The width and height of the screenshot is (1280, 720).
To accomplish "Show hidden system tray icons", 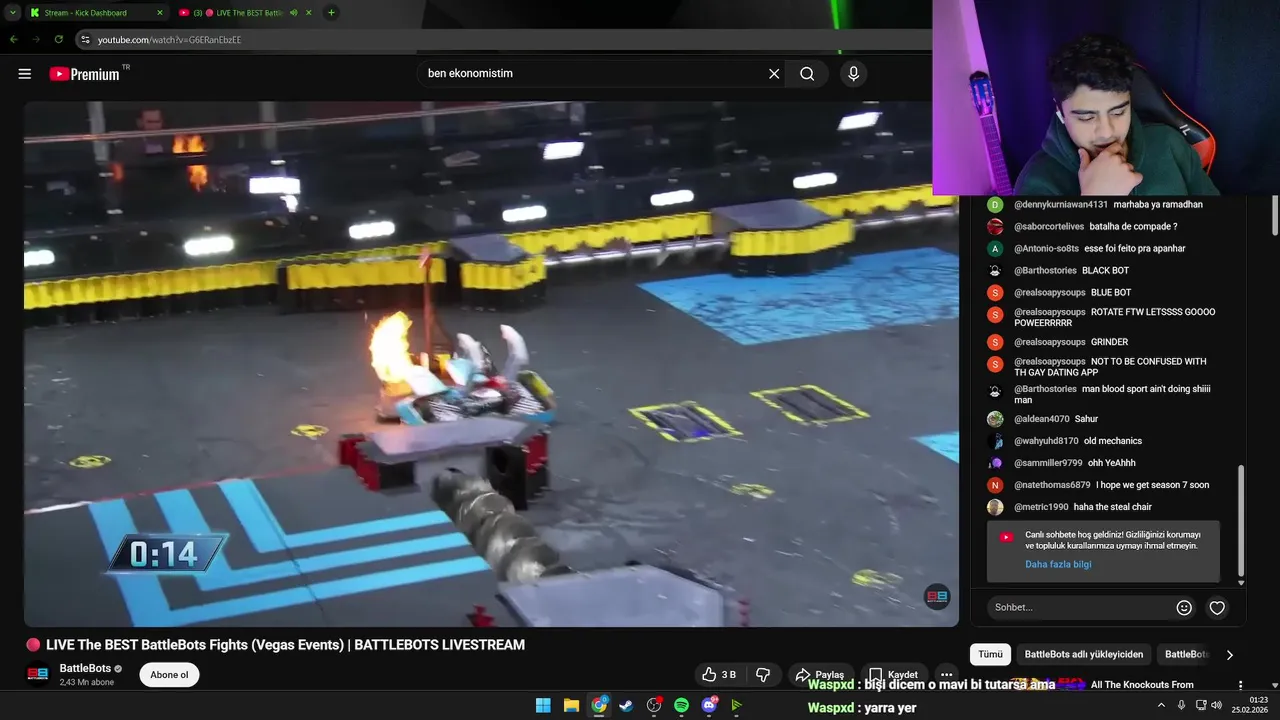I will pos(1161,705).
